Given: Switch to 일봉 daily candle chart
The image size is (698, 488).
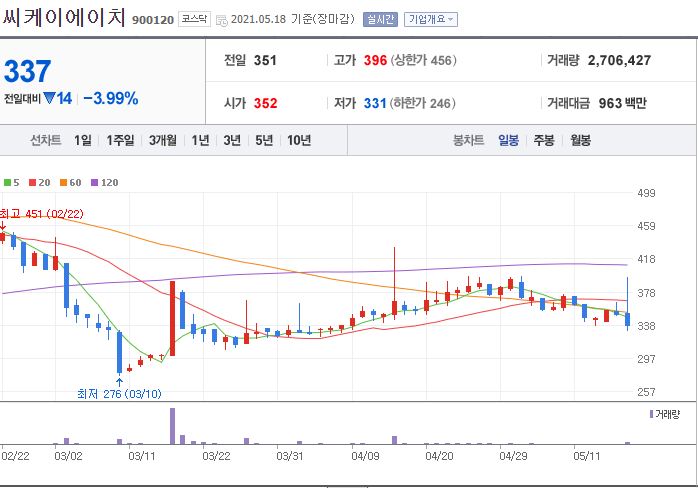Looking at the screenshot, I should (x=508, y=140).
